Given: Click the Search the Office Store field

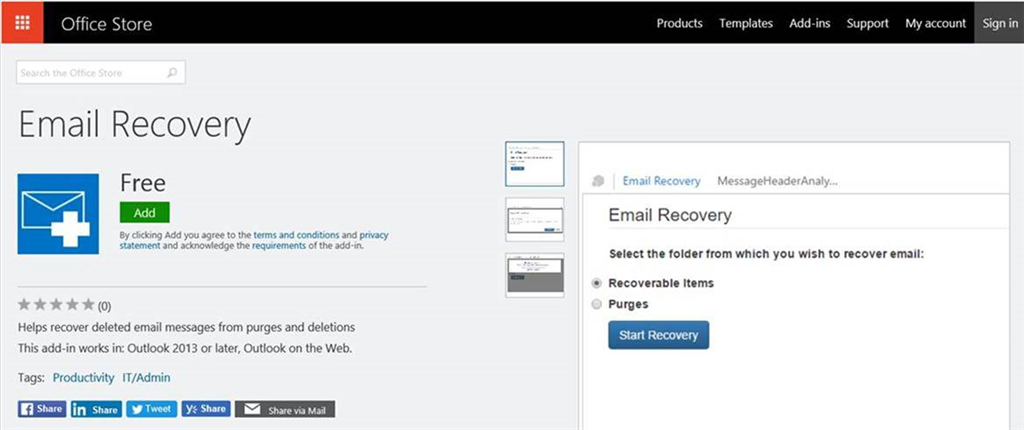Looking at the screenshot, I should coord(101,73).
